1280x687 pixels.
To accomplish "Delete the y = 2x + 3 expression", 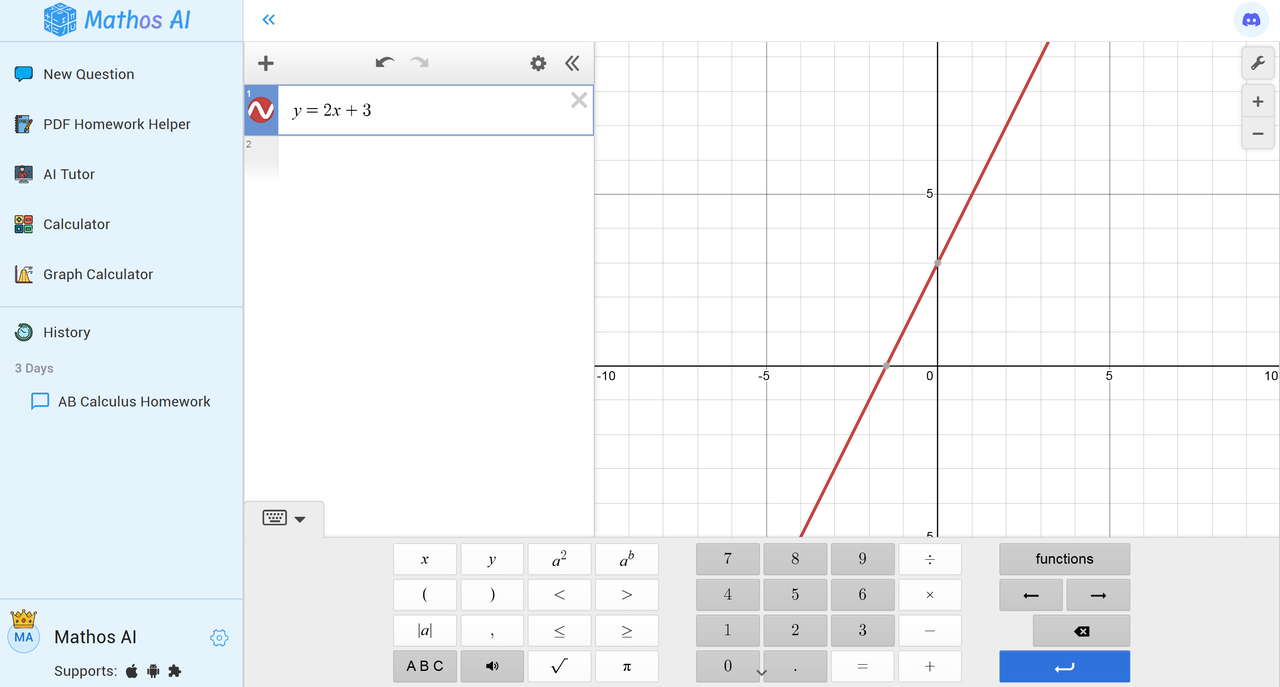I will coord(578,99).
